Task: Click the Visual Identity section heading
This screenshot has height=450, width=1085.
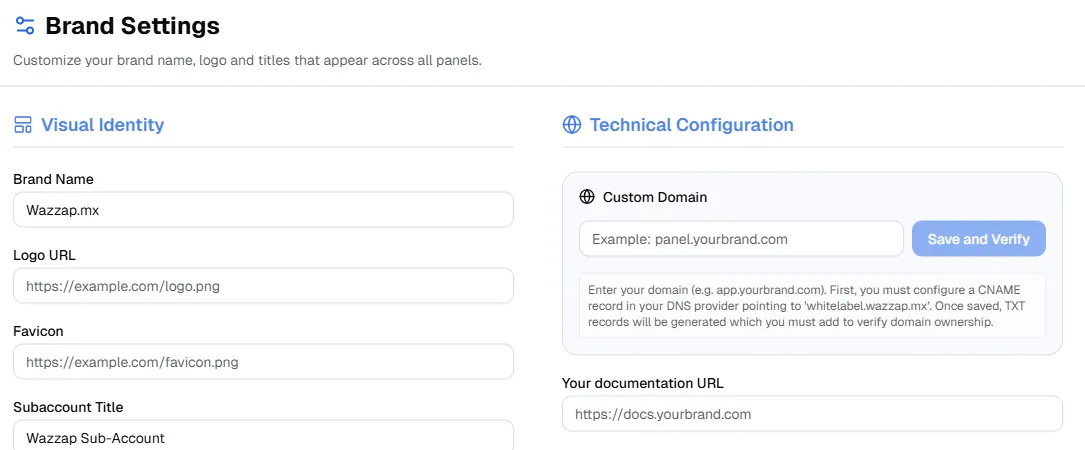Action: click(102, 125)
